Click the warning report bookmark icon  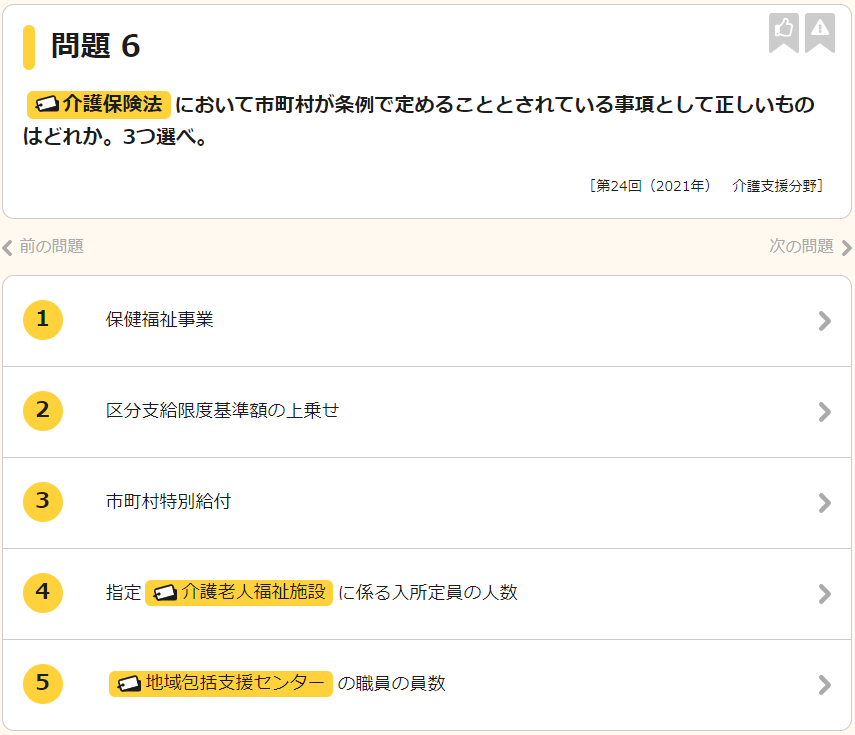(820, 31)
